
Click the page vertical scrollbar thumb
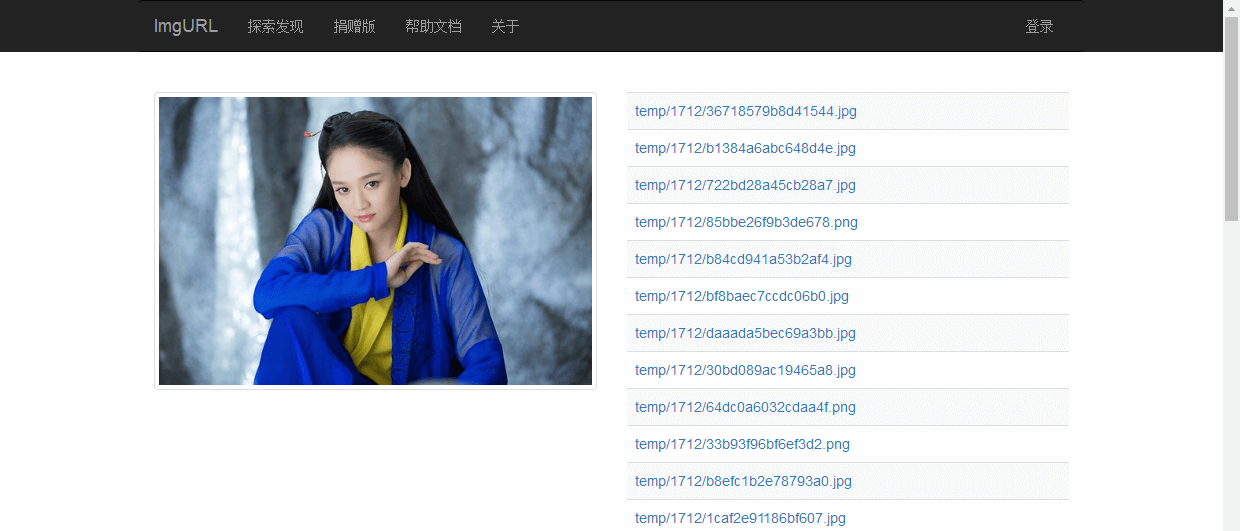1231,118
